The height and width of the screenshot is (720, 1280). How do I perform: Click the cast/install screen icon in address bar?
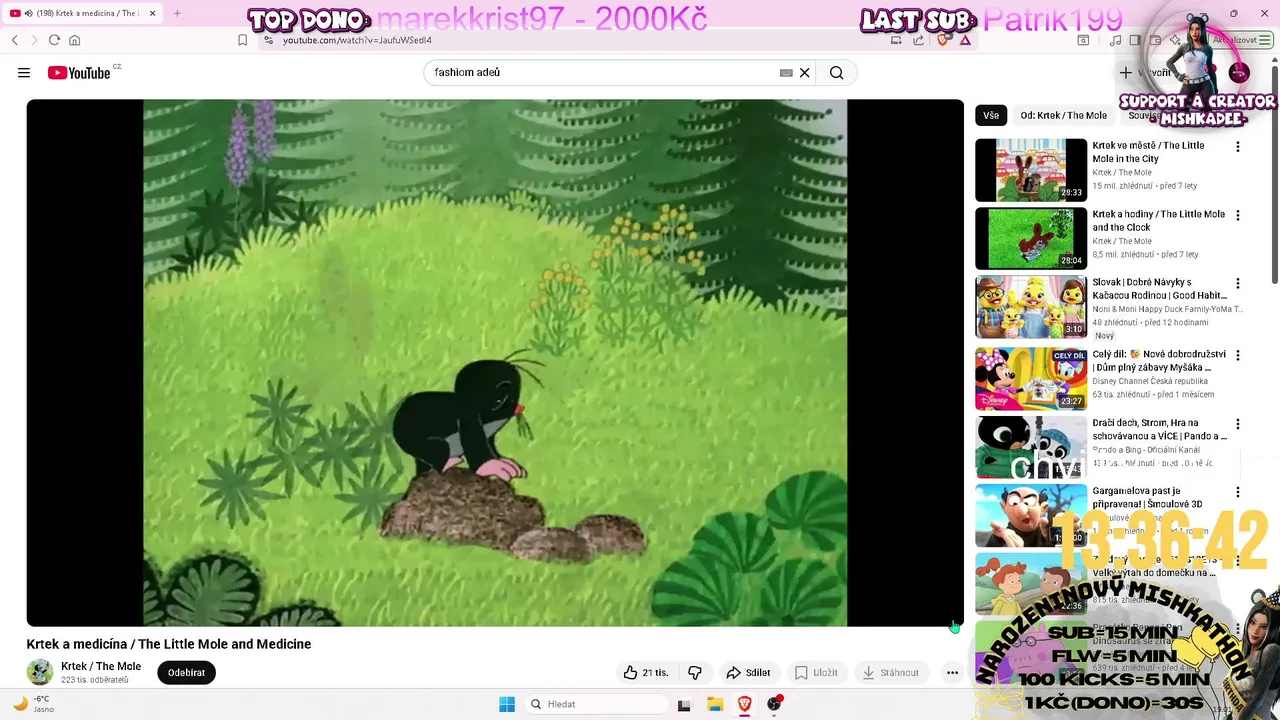[896, 40]
